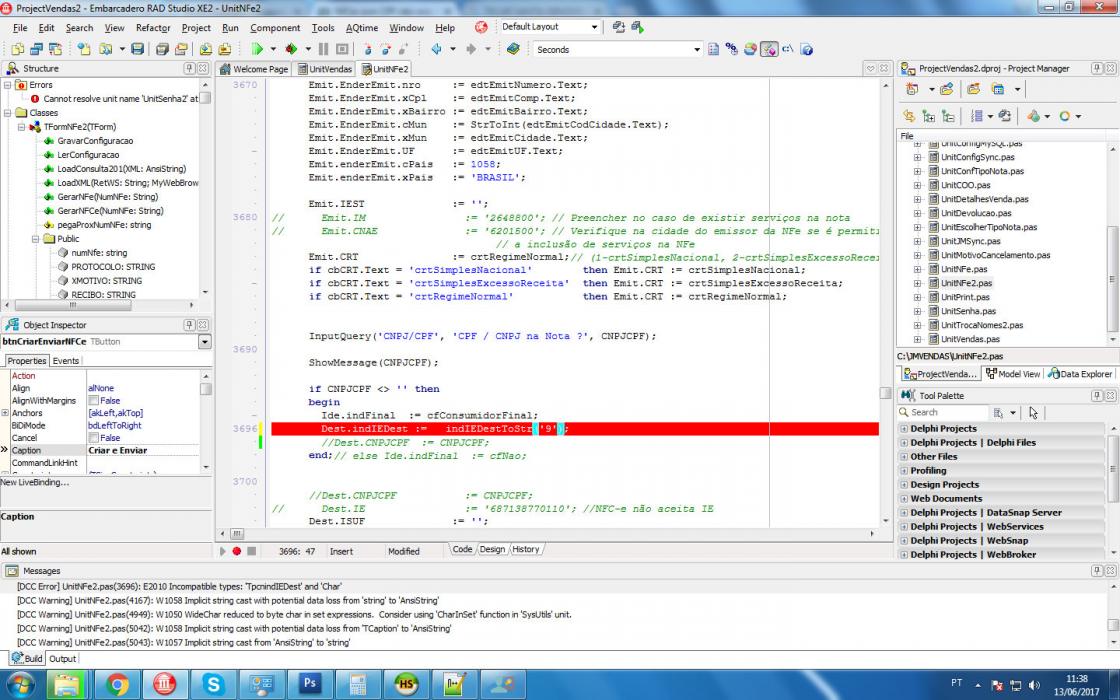1120x700 pixels.
Task: Toggle the AlignWithMargins checkbox
Action: (94, 401)
